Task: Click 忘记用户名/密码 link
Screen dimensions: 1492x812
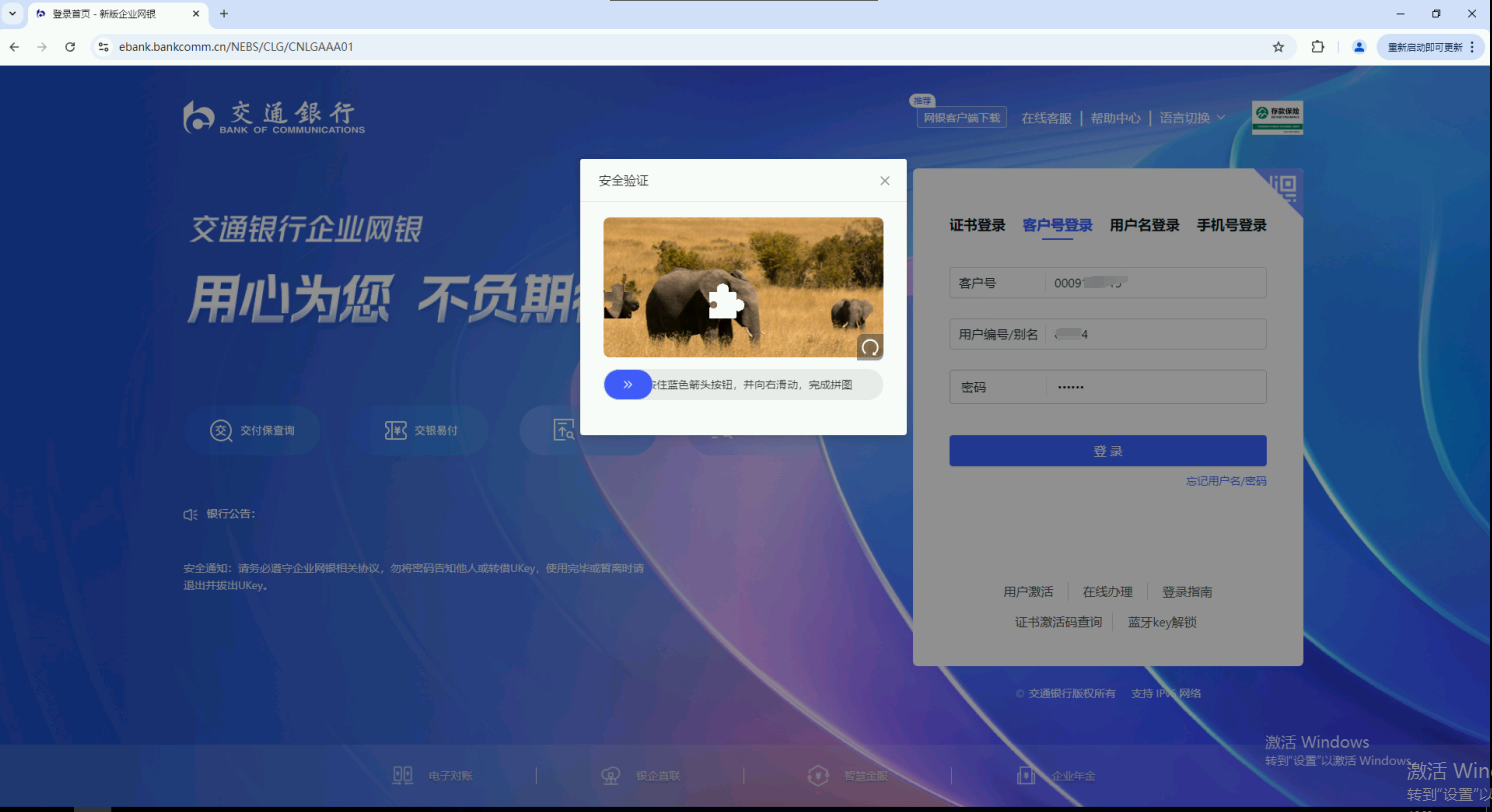Action: (x=1226, y=481)
